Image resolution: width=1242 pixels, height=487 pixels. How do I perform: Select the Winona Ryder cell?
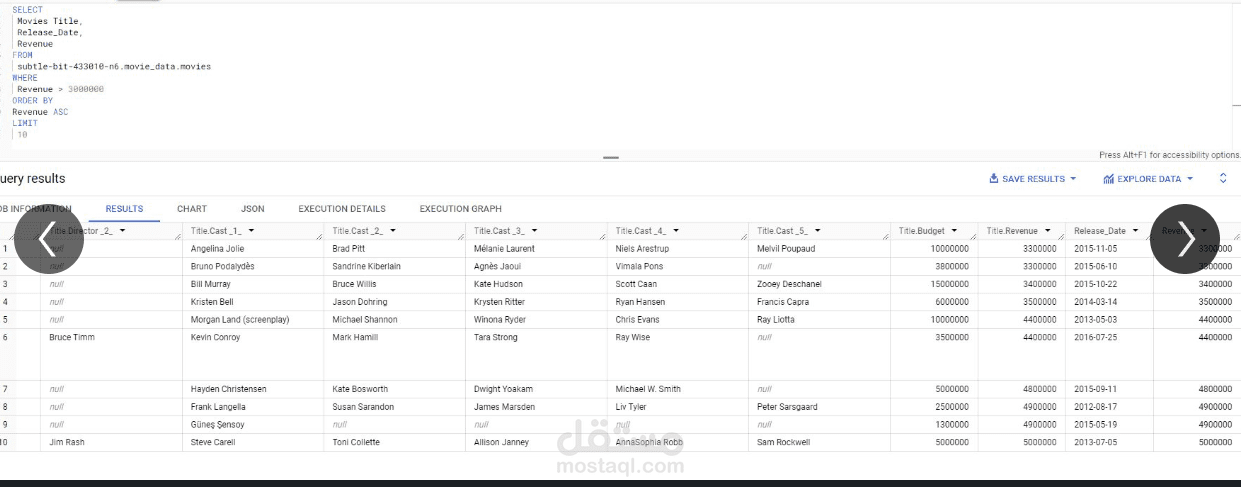(x=500, y=320)
